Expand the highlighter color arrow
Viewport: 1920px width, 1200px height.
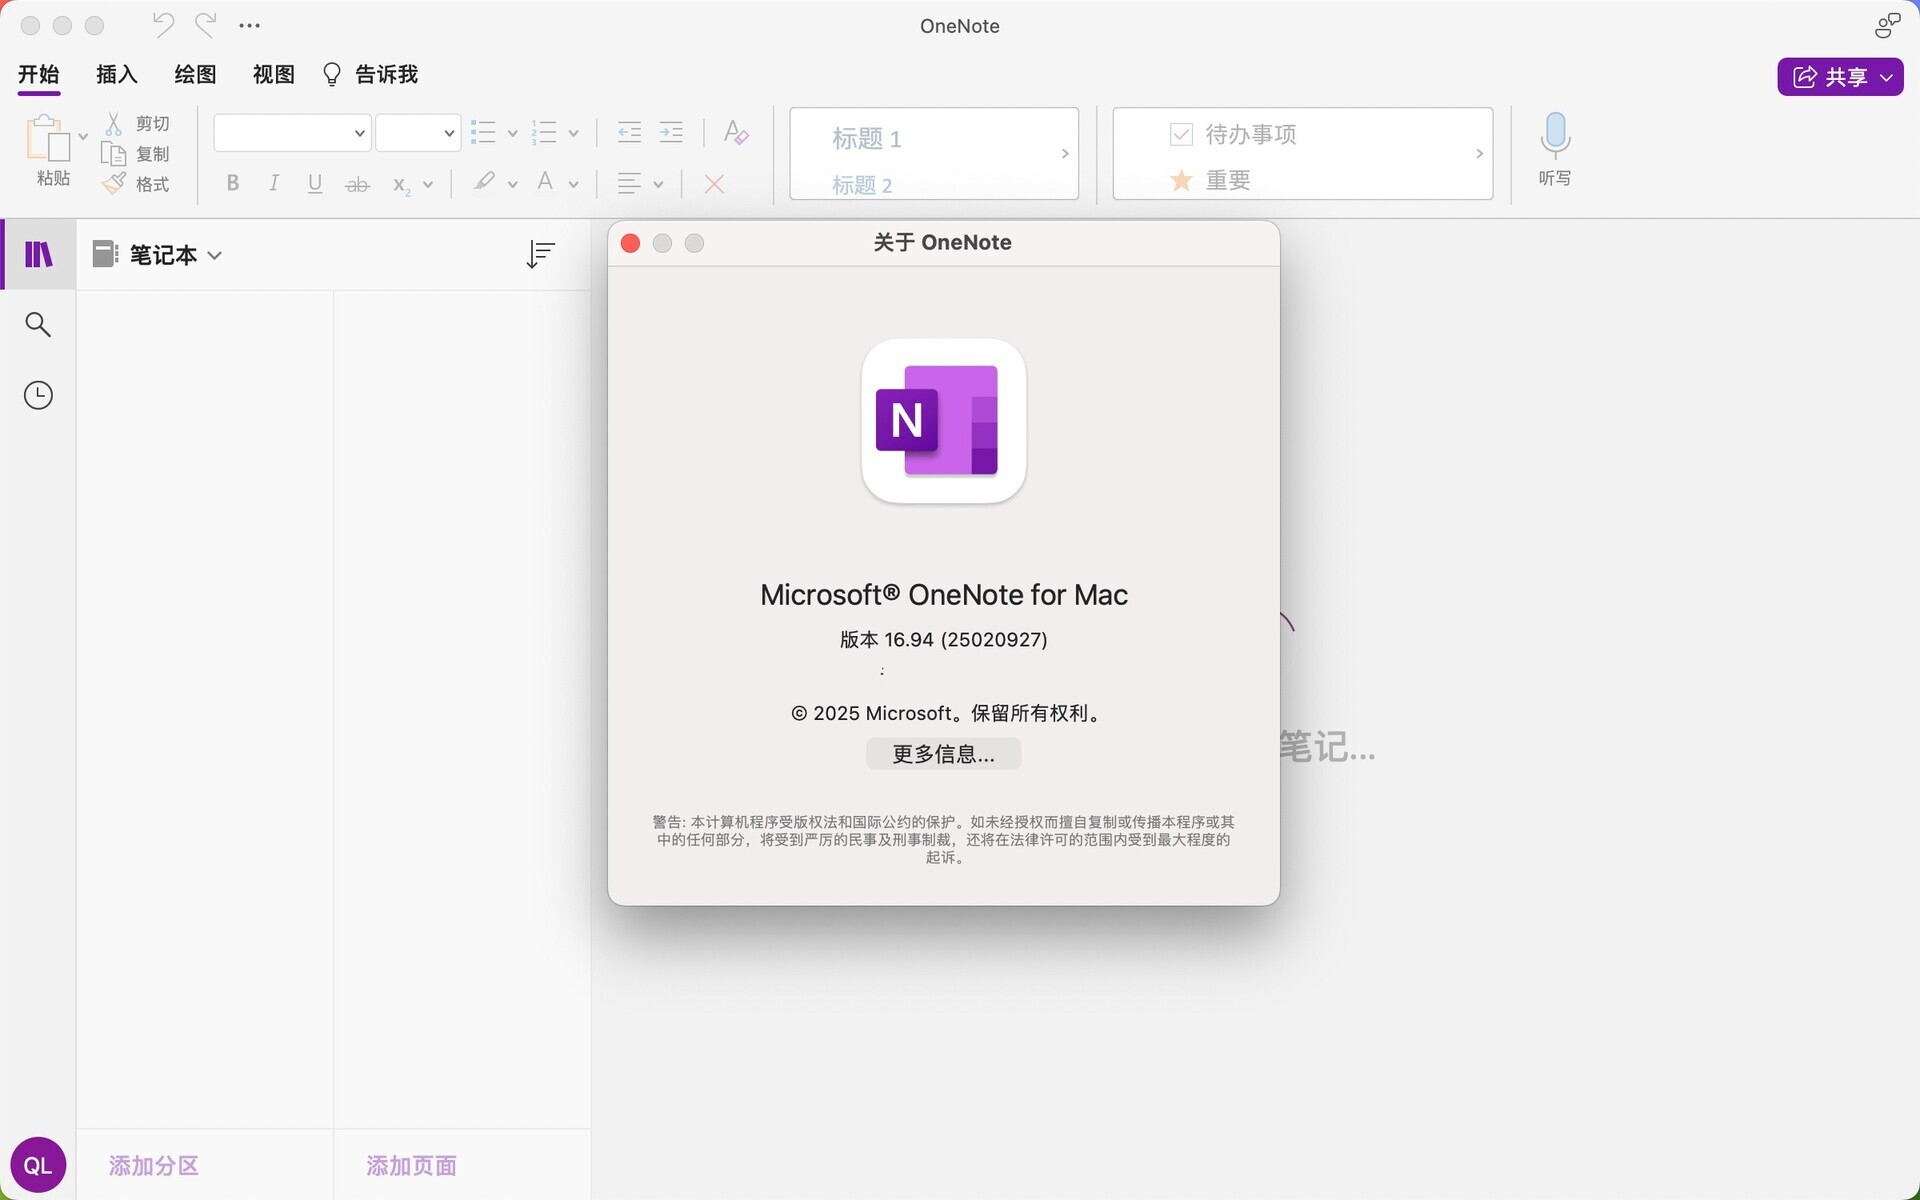(512, 184)
